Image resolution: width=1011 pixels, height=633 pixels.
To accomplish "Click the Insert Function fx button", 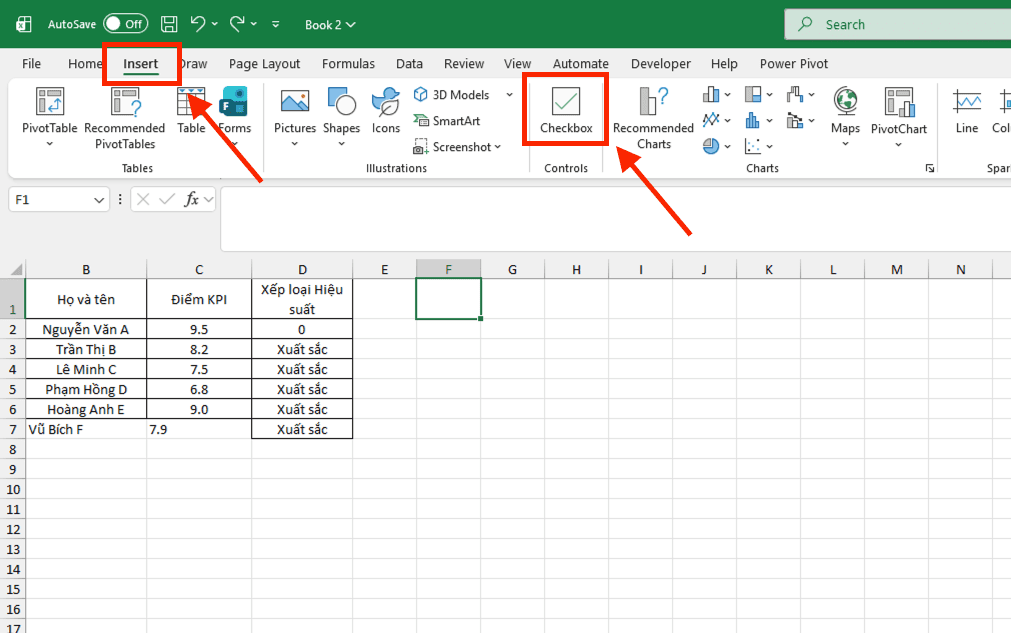I will pos(191,199).
